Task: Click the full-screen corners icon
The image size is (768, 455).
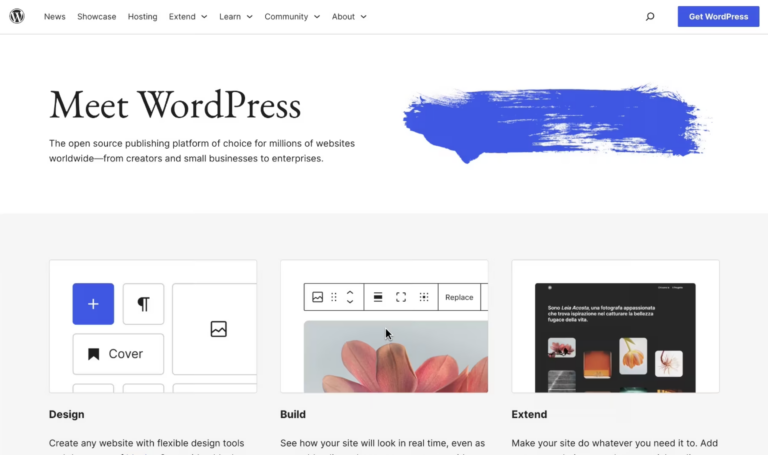Action: pyautogui.click(x=401, y=297)
